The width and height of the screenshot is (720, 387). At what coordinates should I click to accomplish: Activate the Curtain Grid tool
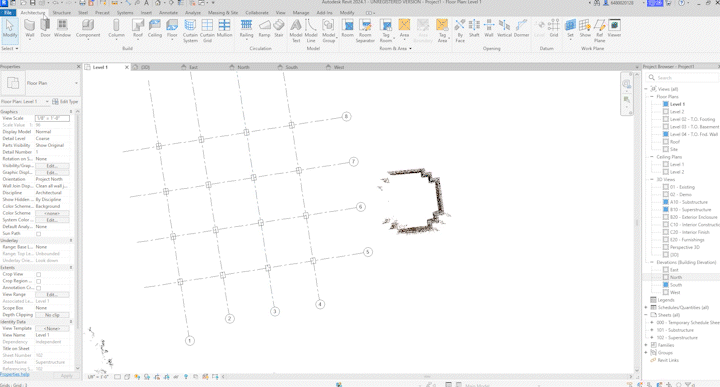pyautogui.click(x=207, y=31)
